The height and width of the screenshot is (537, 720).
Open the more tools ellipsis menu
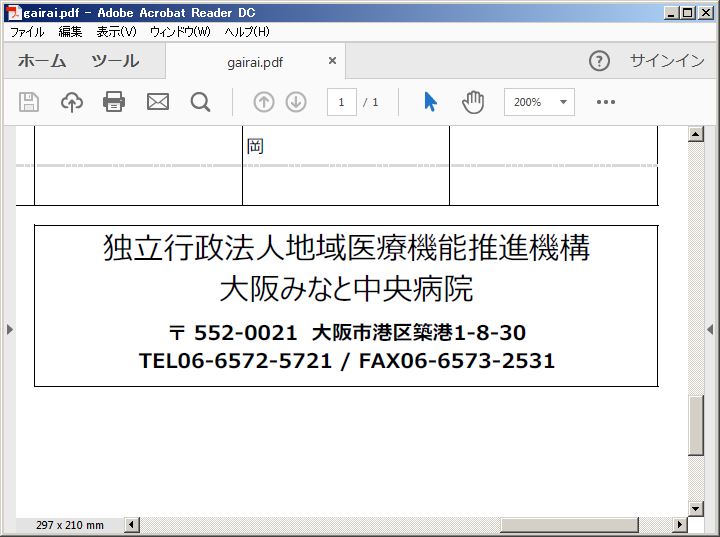pos(606,102)
